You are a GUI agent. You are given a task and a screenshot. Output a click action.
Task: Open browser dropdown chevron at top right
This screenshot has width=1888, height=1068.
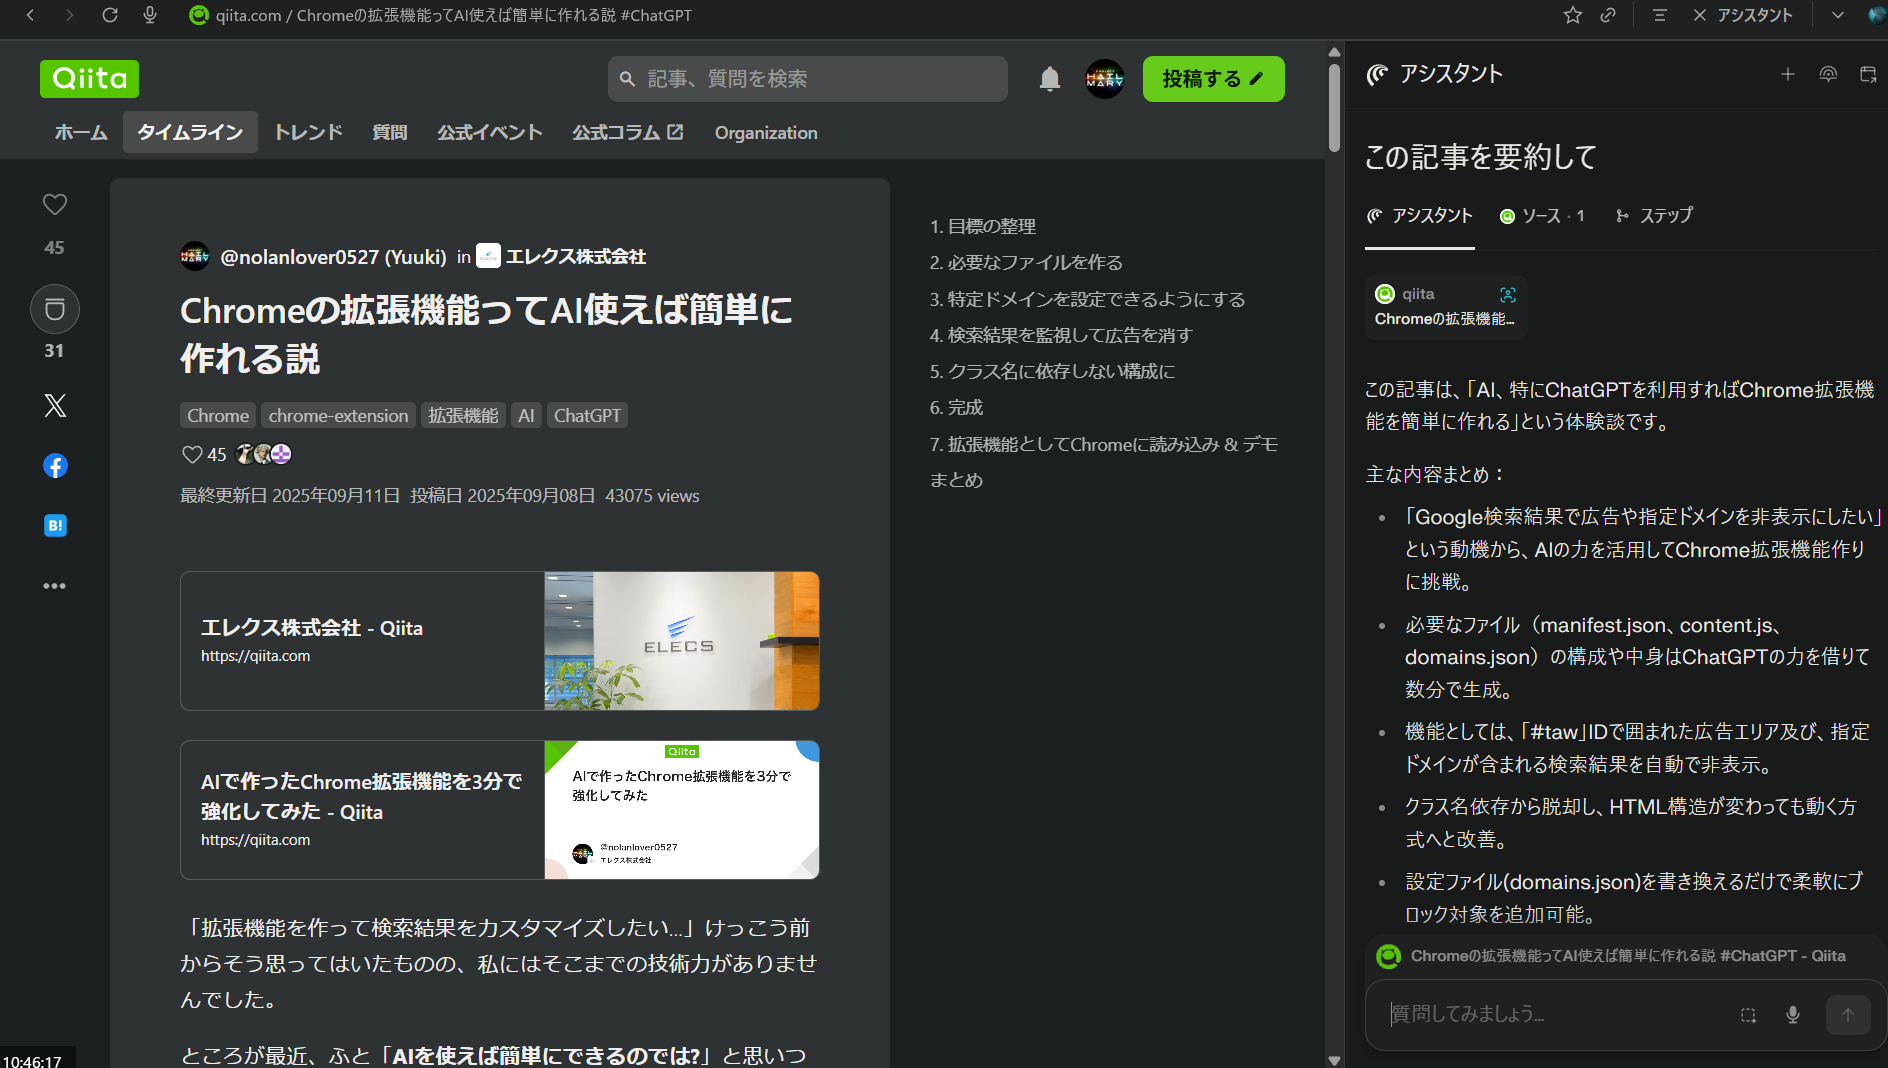click(1838, 15)
